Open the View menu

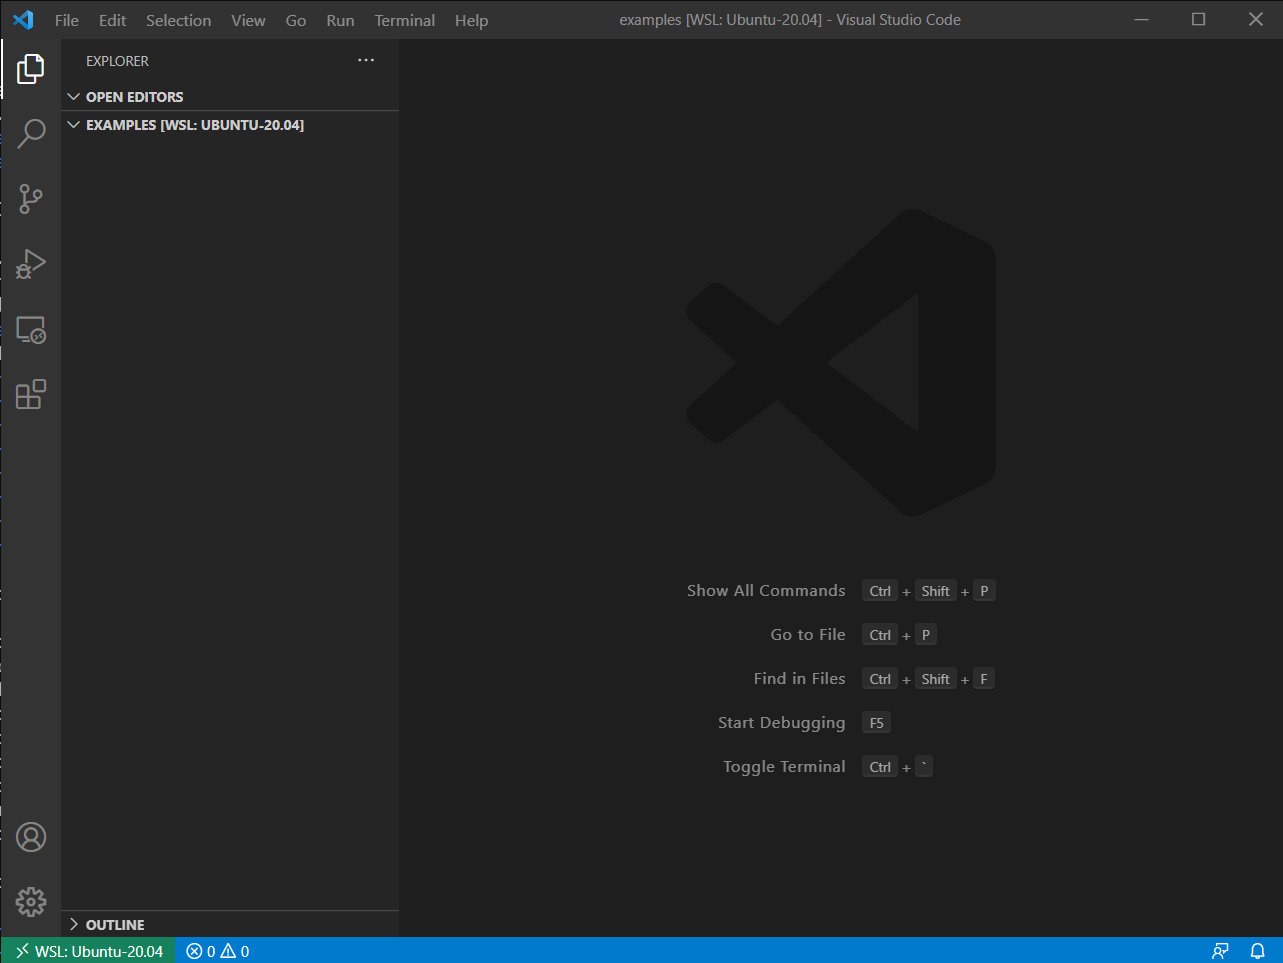point(248,20)
